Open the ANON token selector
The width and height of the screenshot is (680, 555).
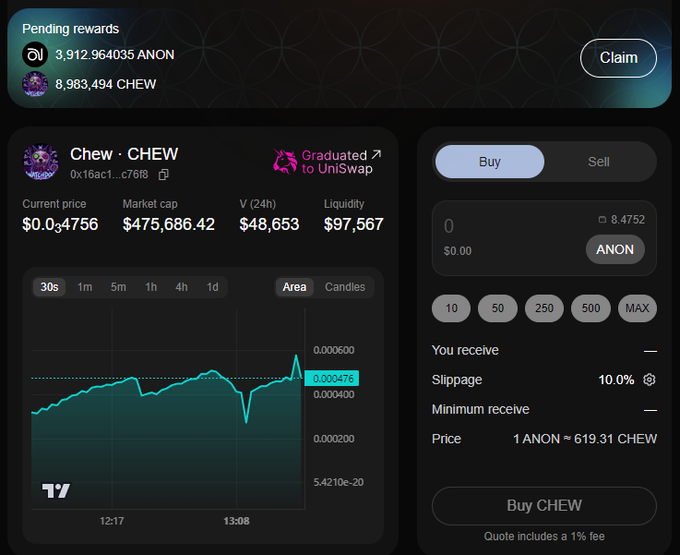click(615, 249)
